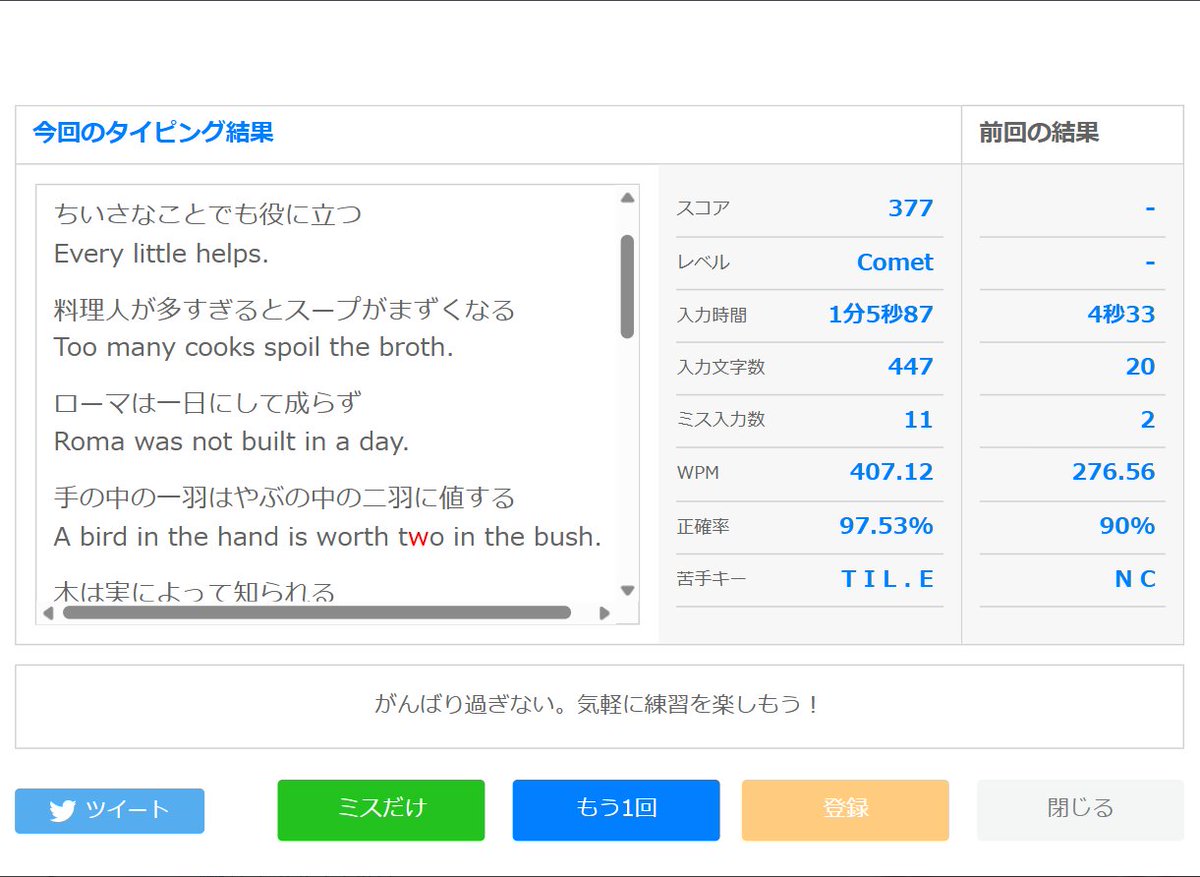The width and height of the screenshot is (1200, 877).
Task: Click the Twitter bird tweet button
Action: (110, 811)
